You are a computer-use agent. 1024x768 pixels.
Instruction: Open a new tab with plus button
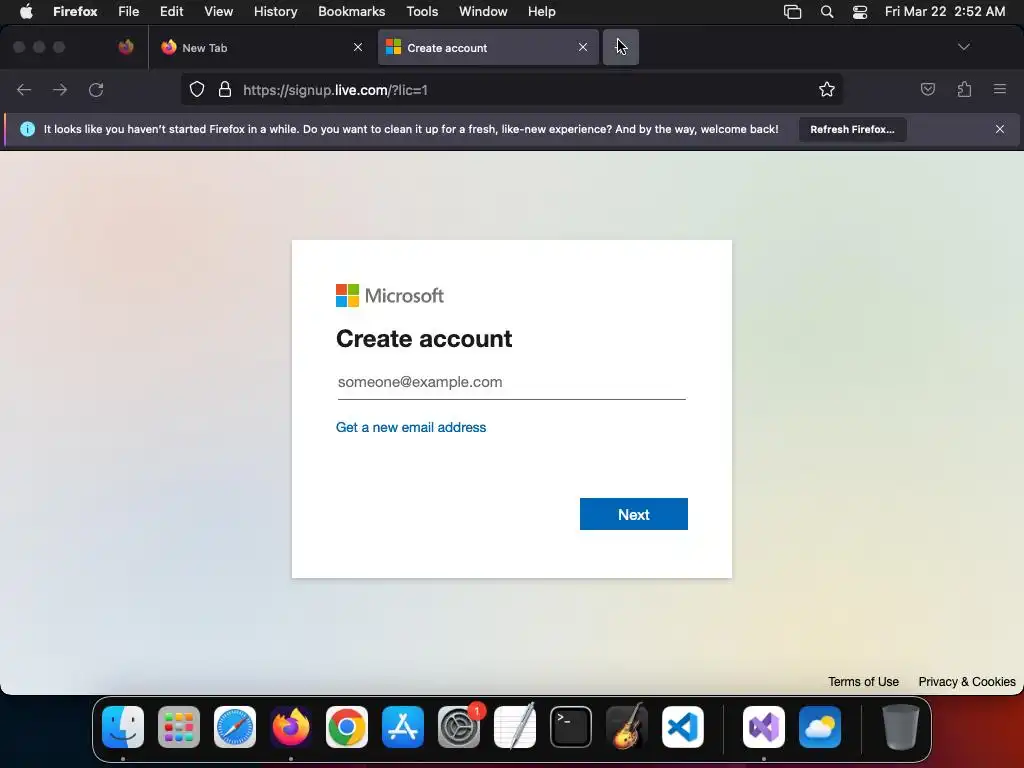(x=620, y=47)
